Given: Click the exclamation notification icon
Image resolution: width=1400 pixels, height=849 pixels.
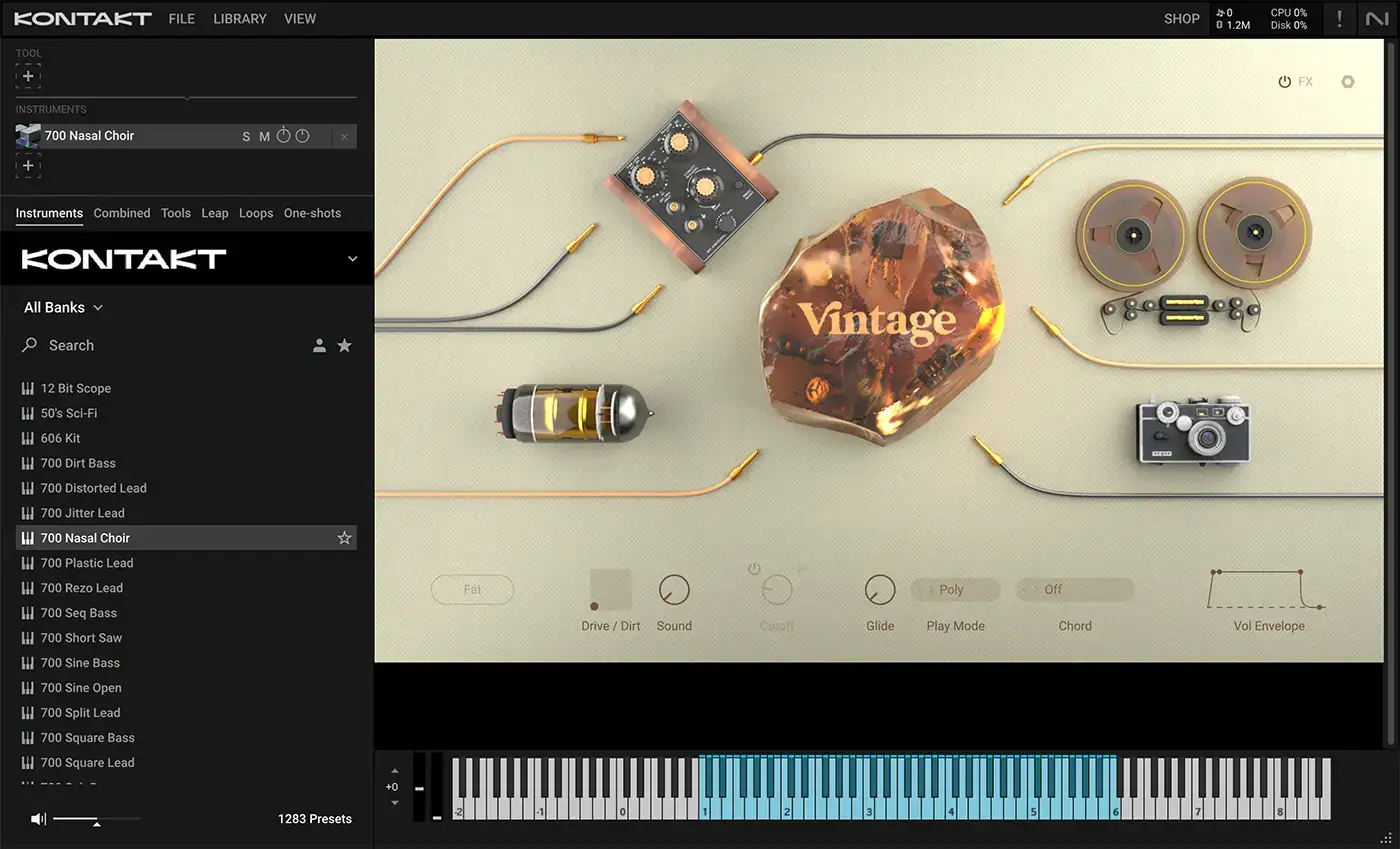Looking at the screenshot, I should point(1339,19).
